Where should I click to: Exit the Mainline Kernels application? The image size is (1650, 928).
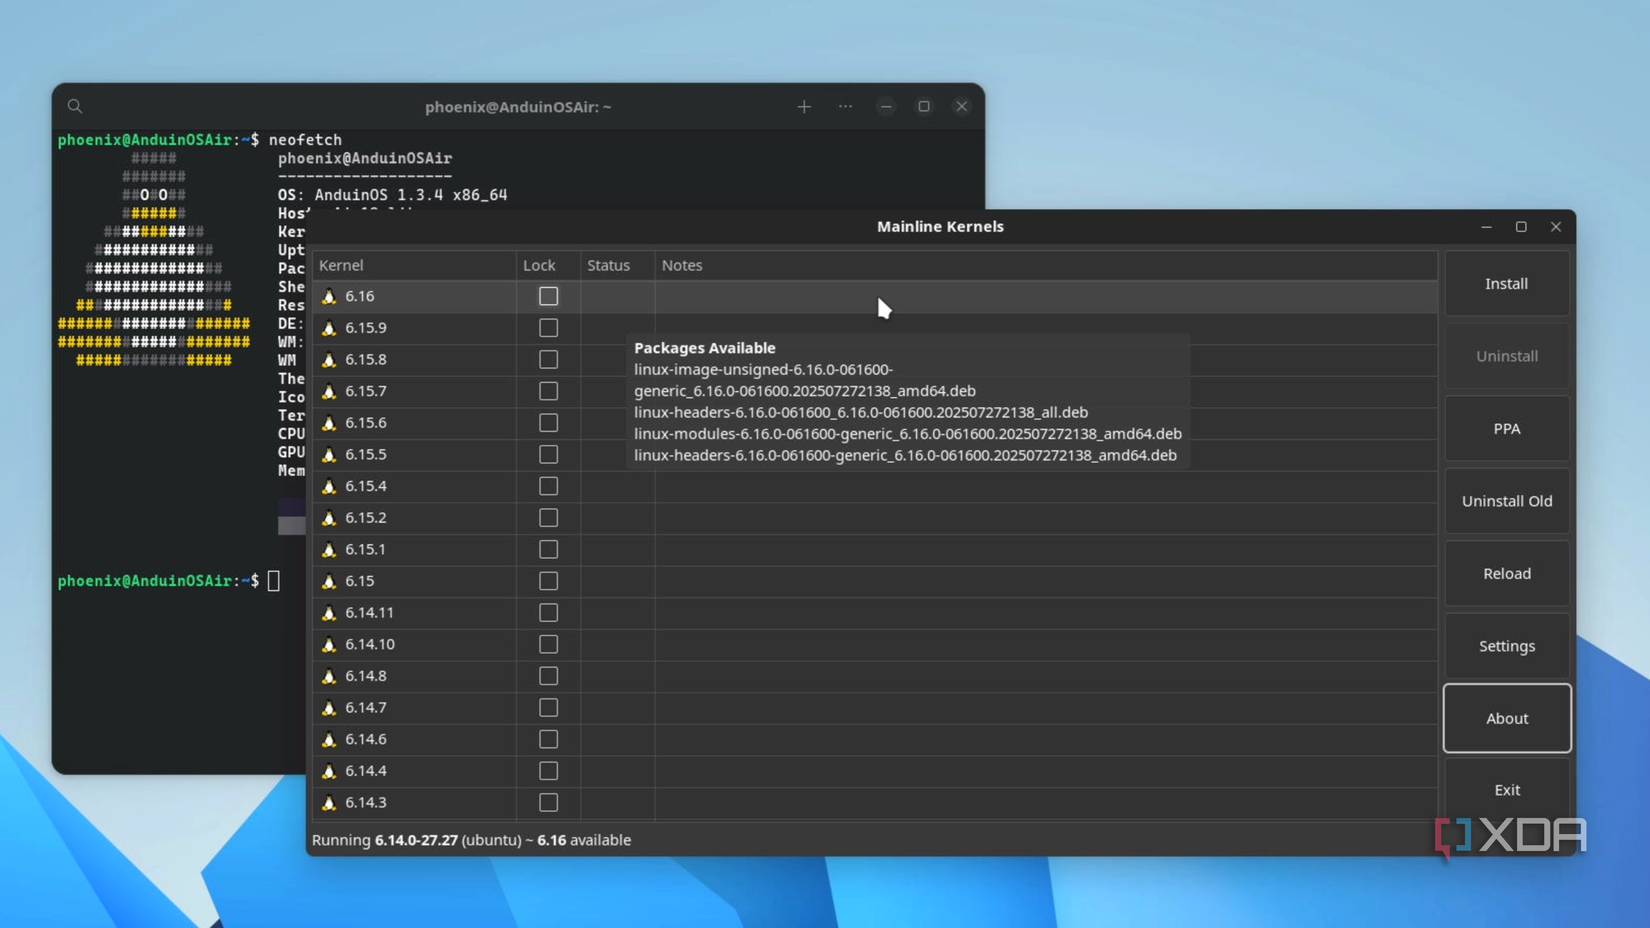click(x=1506, y=790)
